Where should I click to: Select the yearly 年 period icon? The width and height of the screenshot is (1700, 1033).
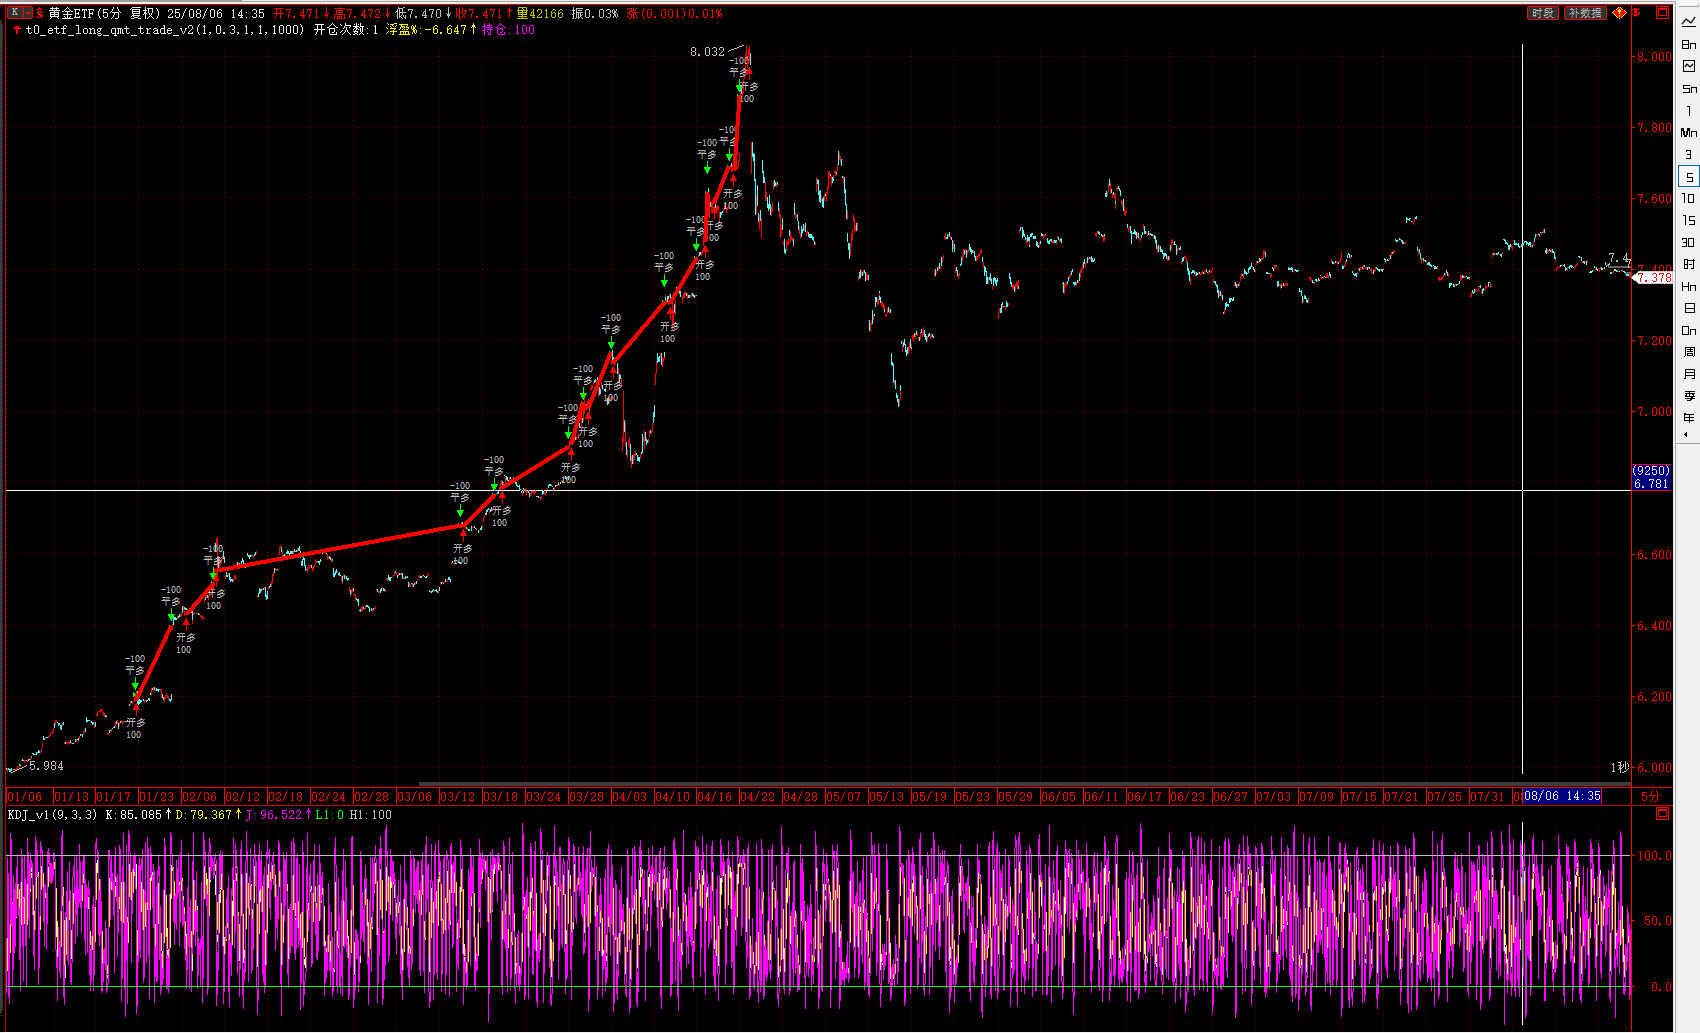1689,418
